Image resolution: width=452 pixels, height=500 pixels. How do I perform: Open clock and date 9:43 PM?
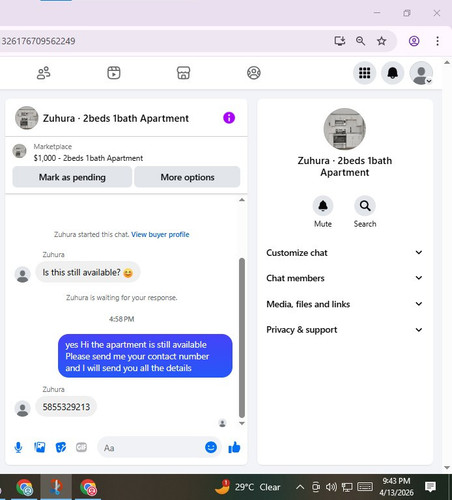[396, 487]
